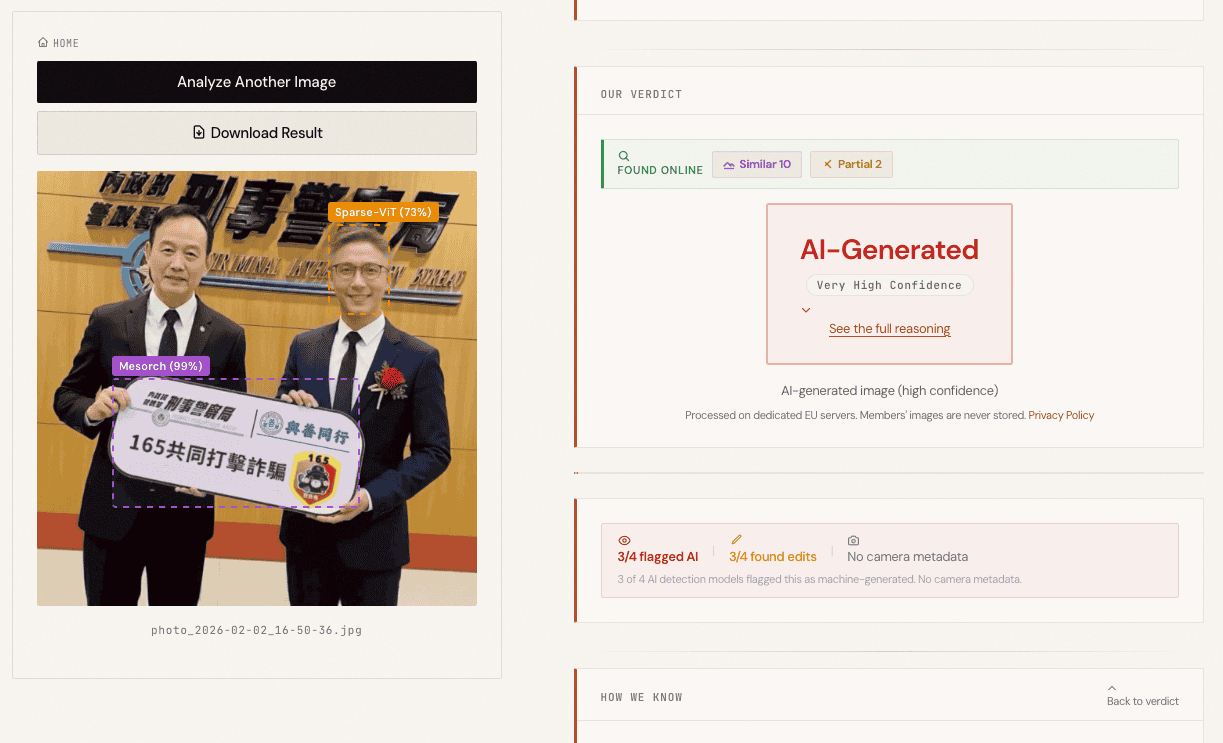Open the HOME breadcrumb link
This screenshot has height=743, width=1223.
[x=66, y=43]
